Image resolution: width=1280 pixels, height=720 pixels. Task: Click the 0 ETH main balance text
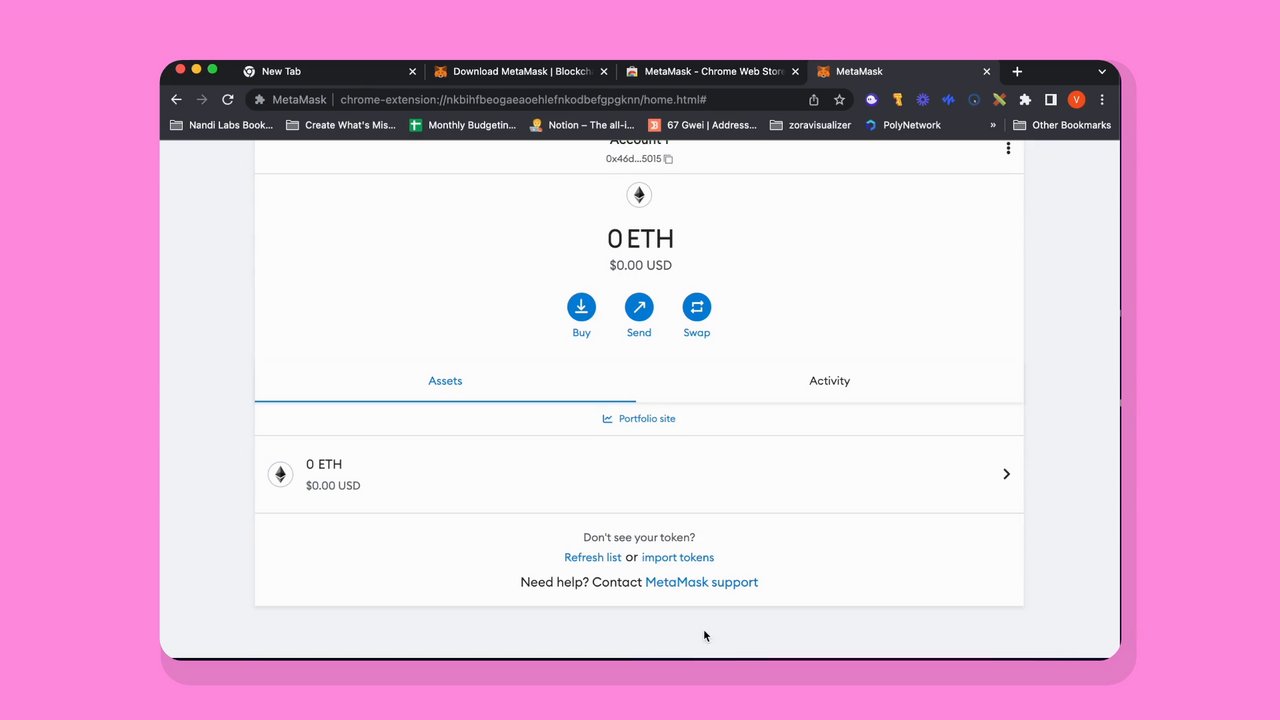pyautogui.click(x=640, y=239)
